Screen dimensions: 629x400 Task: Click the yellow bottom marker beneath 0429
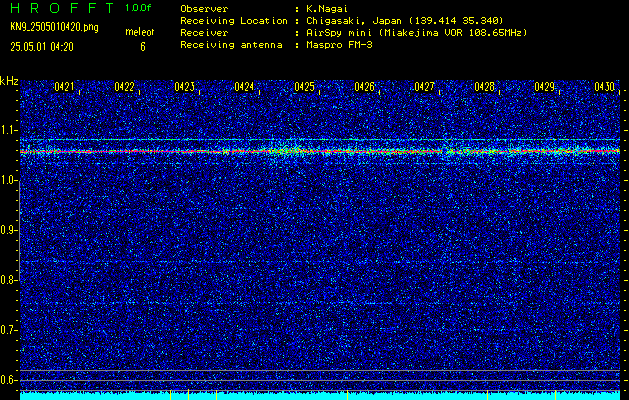[556, 395]
